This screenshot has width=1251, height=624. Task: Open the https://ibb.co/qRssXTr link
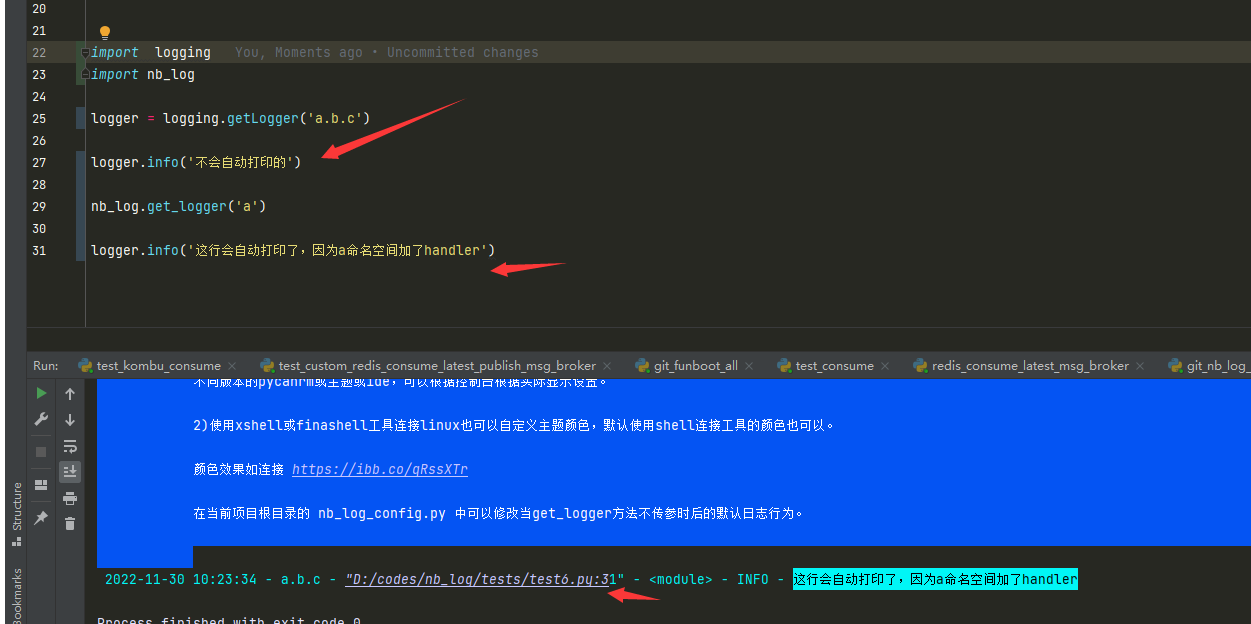tap(380, 469)
